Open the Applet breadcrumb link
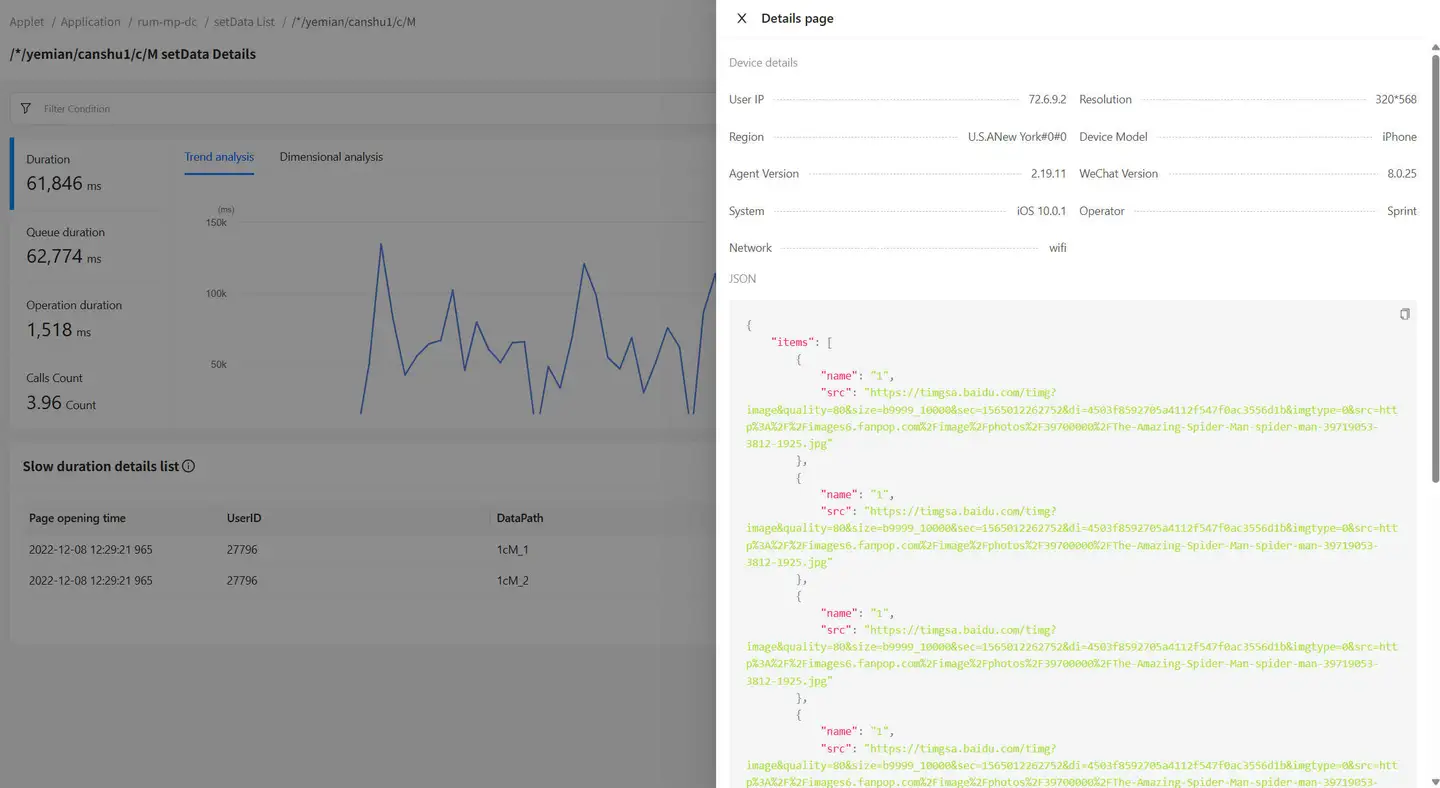This screenshot has width=1440, height=788. (26, 21)
